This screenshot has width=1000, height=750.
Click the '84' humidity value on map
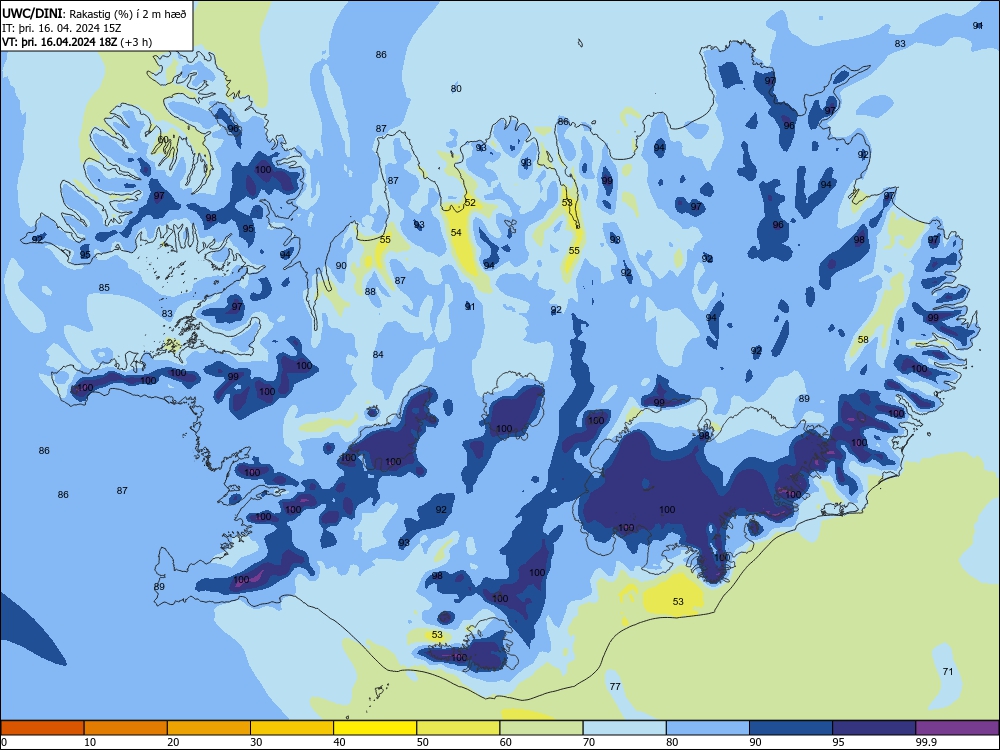coord(378,354)
